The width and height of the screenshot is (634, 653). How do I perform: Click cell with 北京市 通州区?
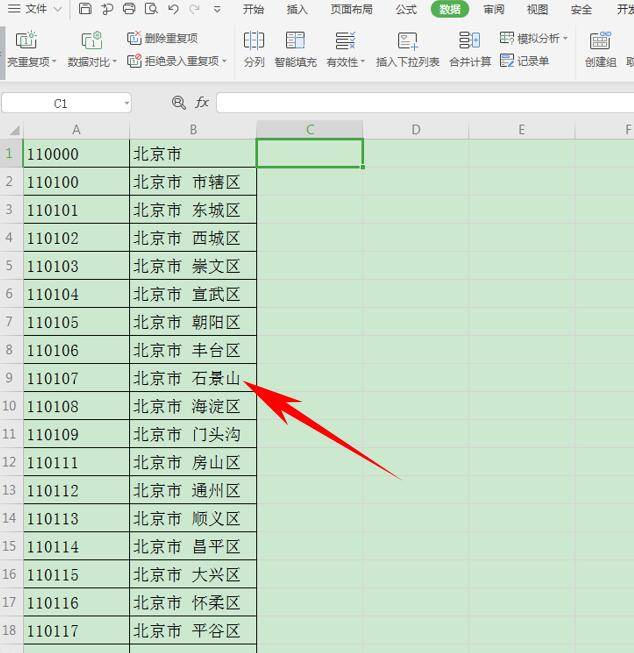[193, 490]
